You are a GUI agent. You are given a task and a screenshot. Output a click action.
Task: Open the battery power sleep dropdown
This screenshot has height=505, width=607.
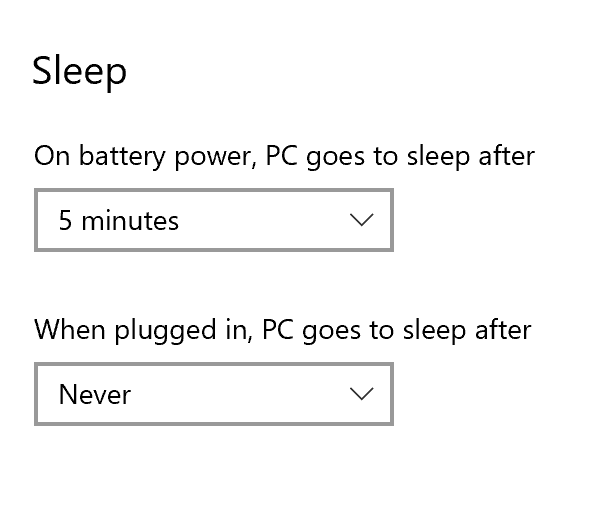[x=213, y=220]
